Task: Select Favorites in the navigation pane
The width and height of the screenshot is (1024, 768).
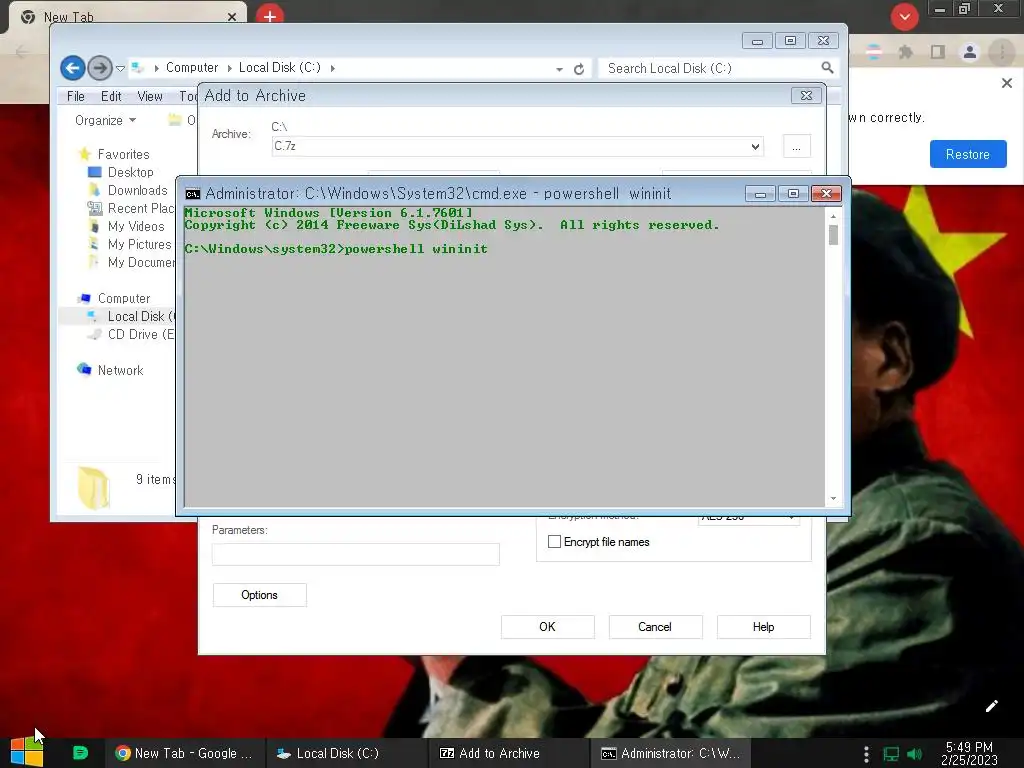Action: (123, 154)
